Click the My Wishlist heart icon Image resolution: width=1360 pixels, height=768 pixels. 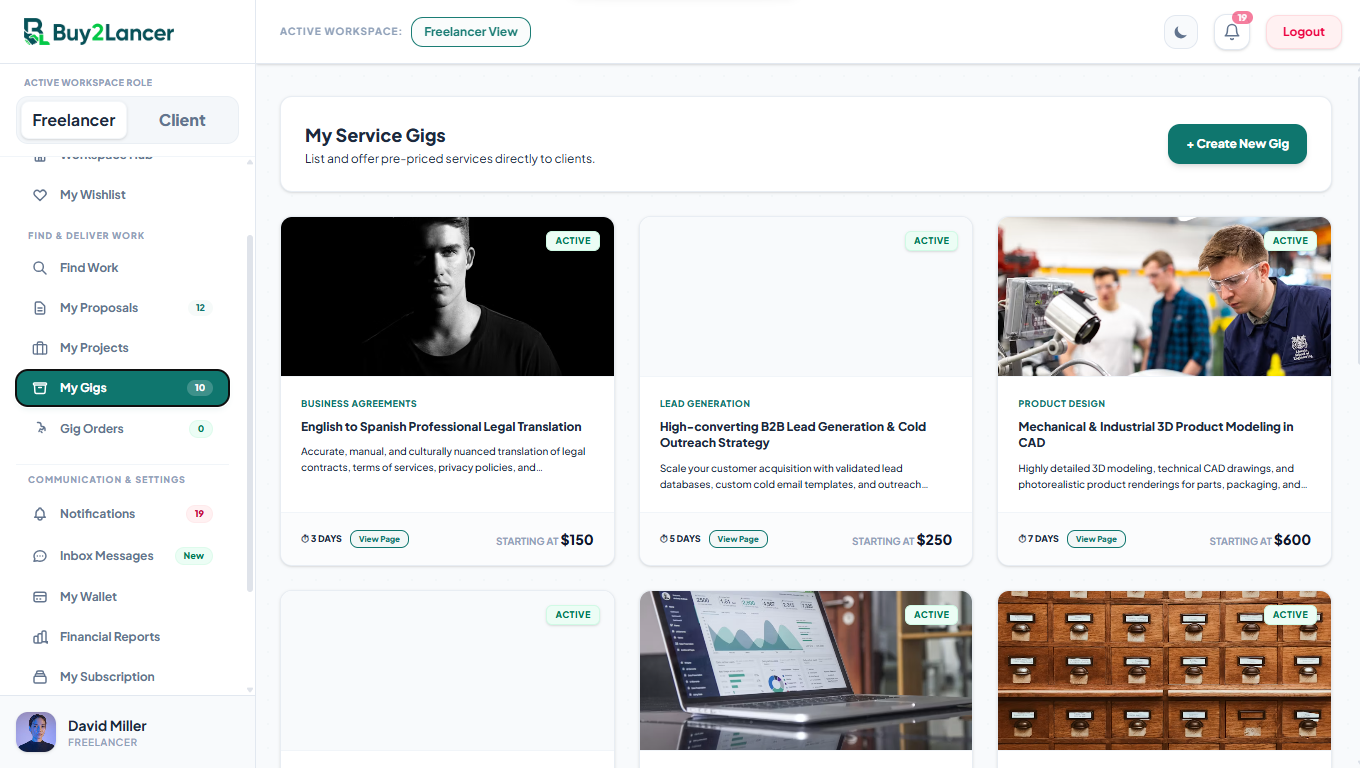(x=40, y=195)
